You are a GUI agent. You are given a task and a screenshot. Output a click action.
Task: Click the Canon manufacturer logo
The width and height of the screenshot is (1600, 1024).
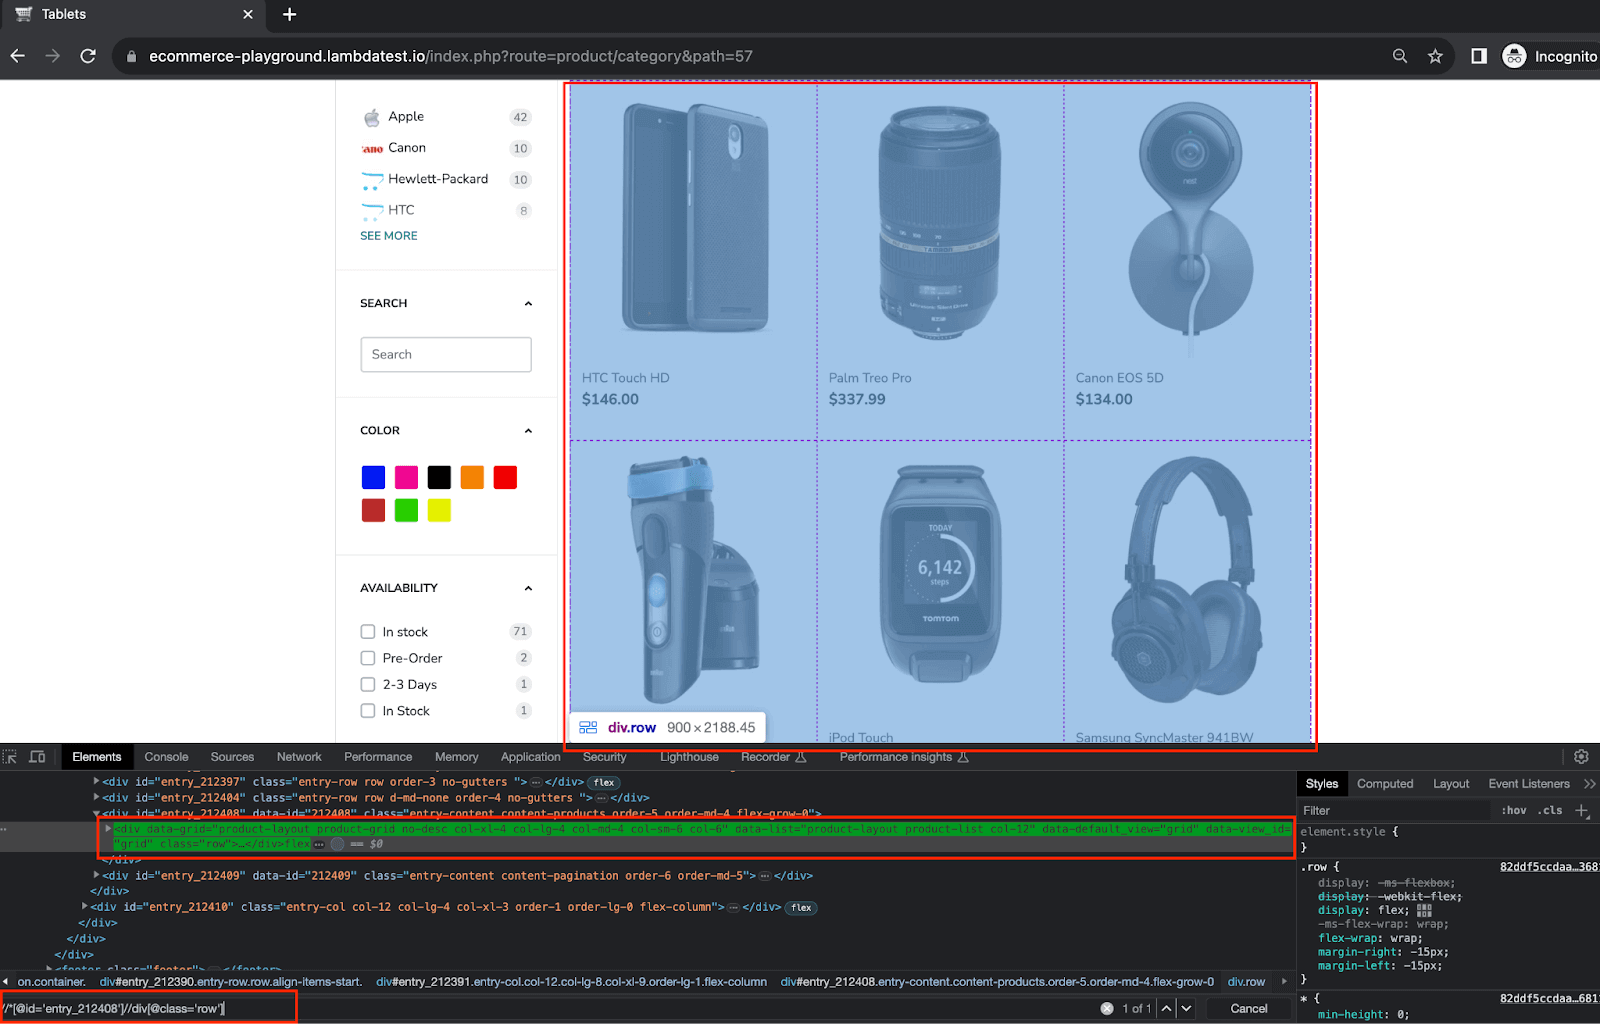372,148
